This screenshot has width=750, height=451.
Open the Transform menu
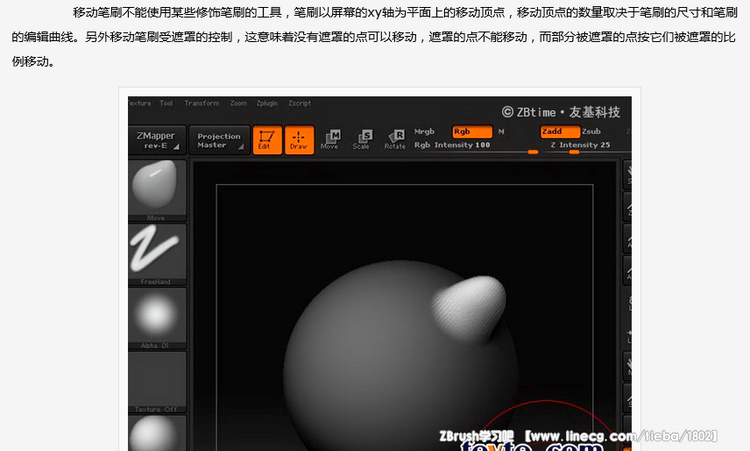coord(202,103)
